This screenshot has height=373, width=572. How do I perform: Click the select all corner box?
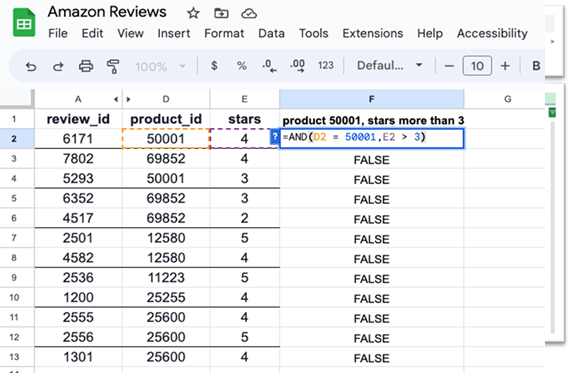pyautogui.click(x=17, y=99)
